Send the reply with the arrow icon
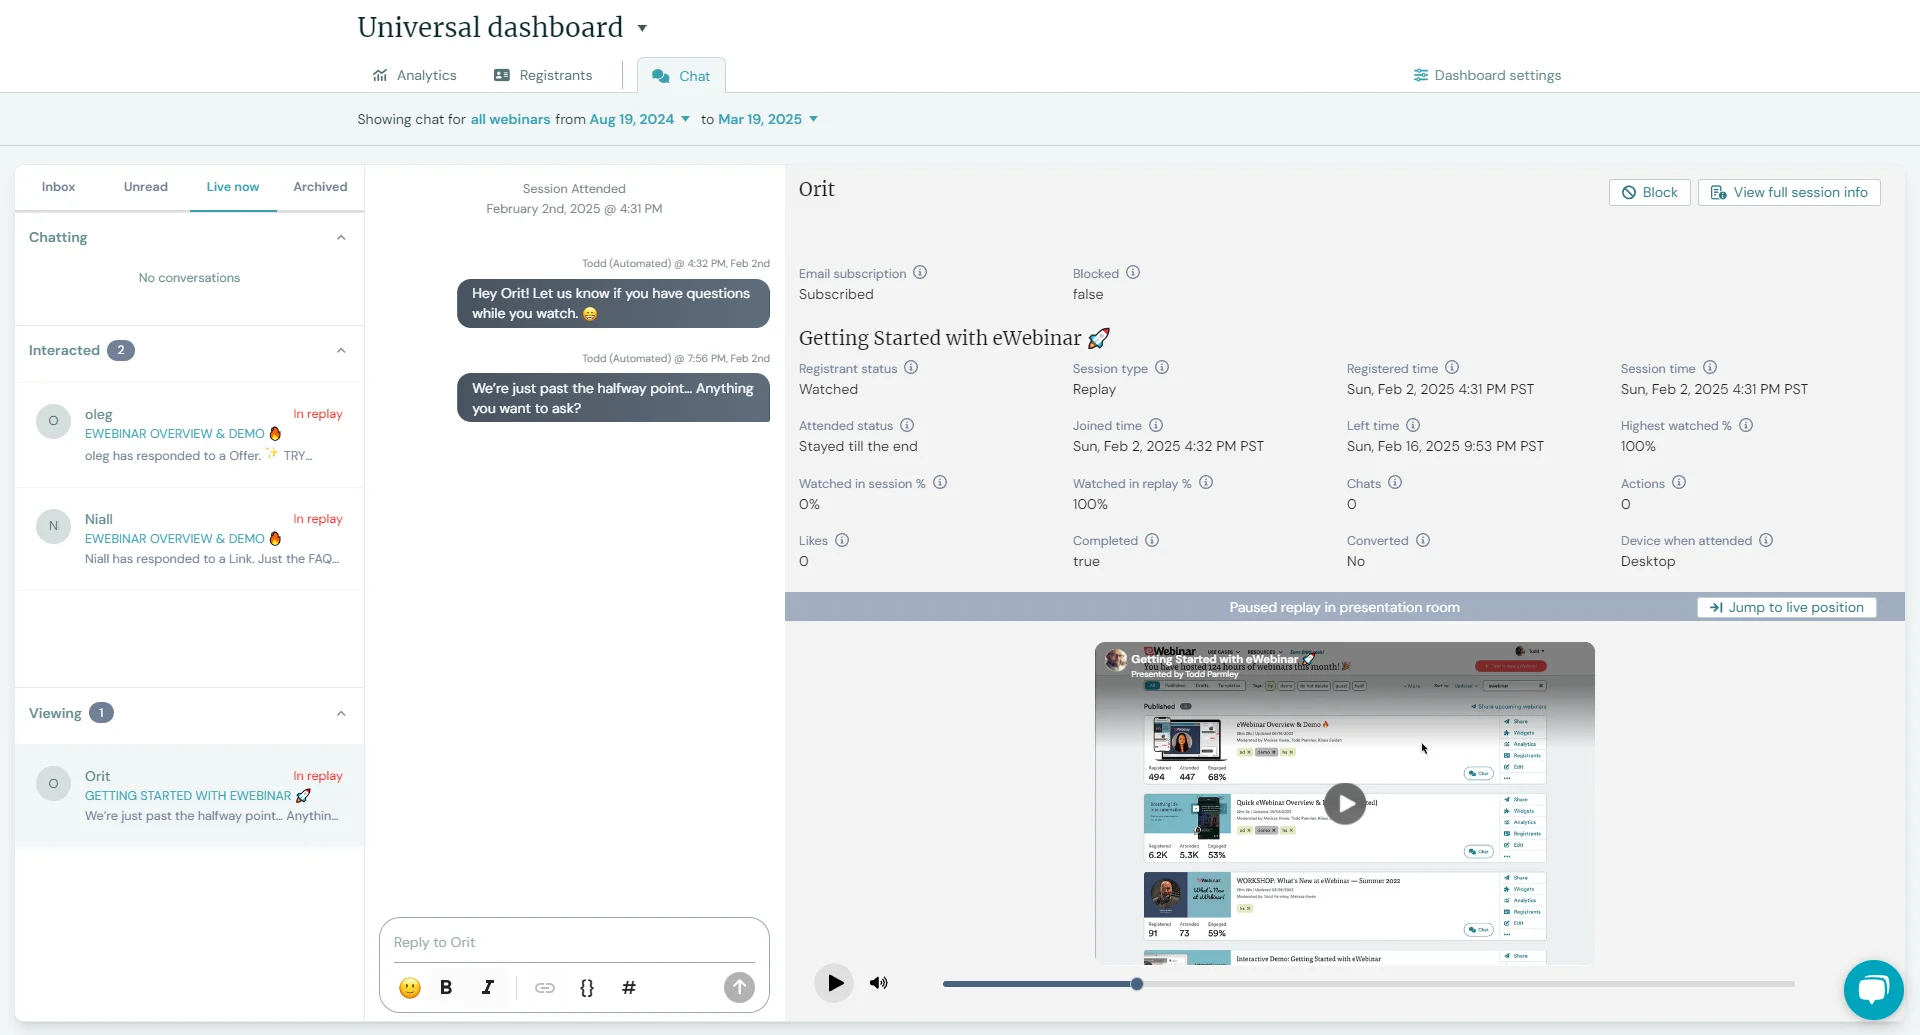The height and width of the screenshot is (1035, 1920). 738,987
